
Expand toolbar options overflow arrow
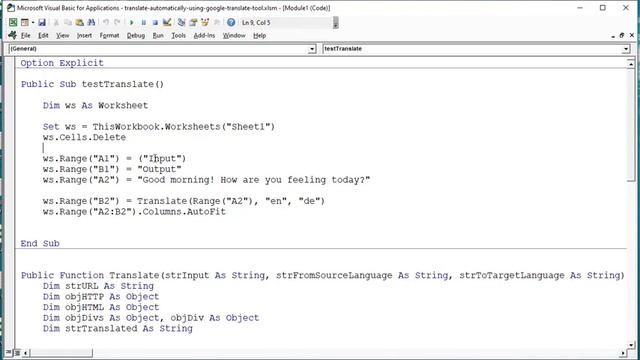(x=336, y=23)
